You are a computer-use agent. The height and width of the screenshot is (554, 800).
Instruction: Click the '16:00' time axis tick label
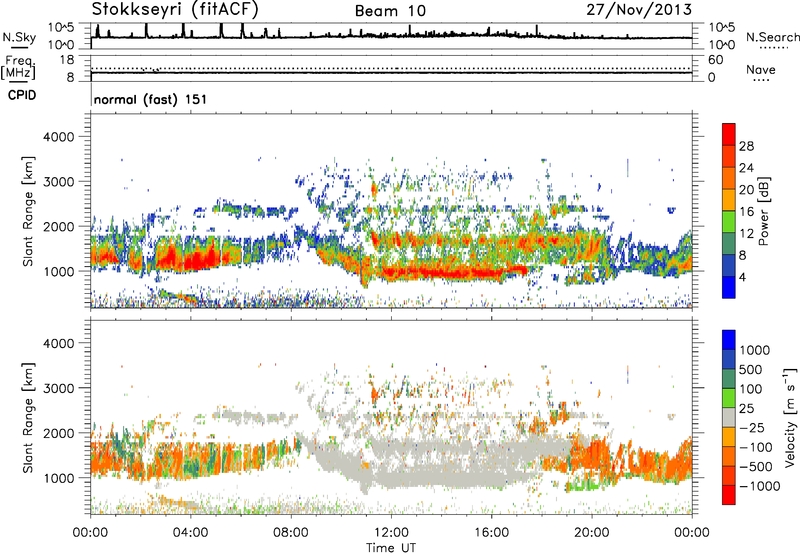point(492,533)
